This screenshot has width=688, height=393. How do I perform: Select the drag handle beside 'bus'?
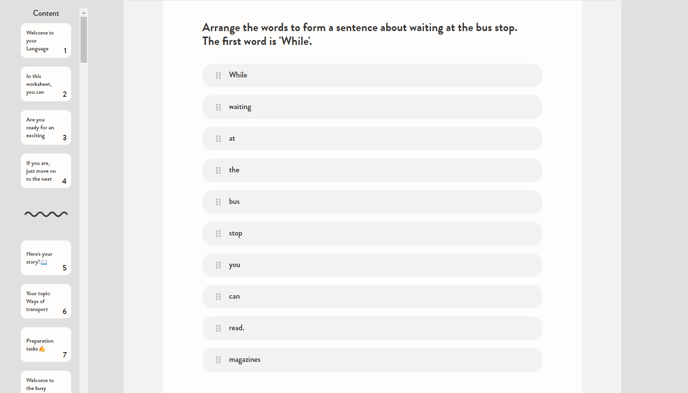[x=218, y=202]
